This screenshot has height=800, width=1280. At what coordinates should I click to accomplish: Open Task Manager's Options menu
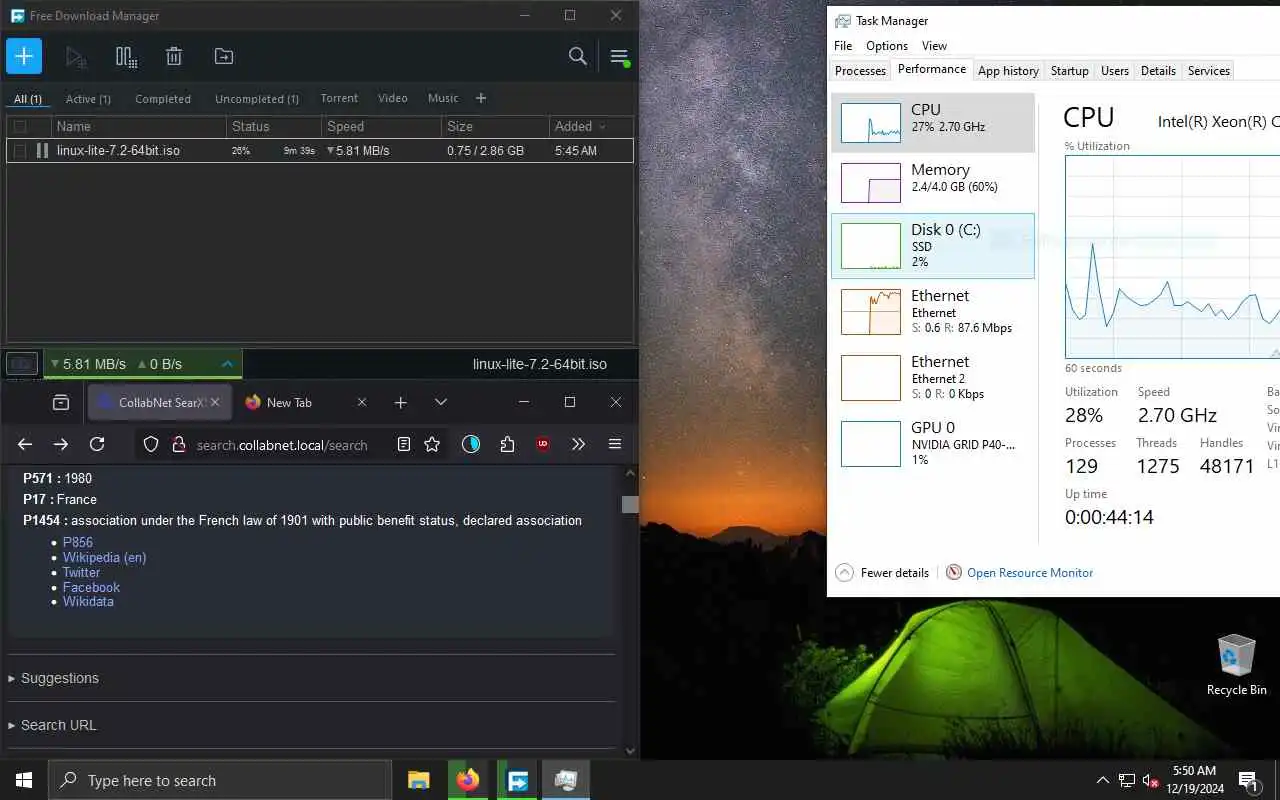click(887, 46)
